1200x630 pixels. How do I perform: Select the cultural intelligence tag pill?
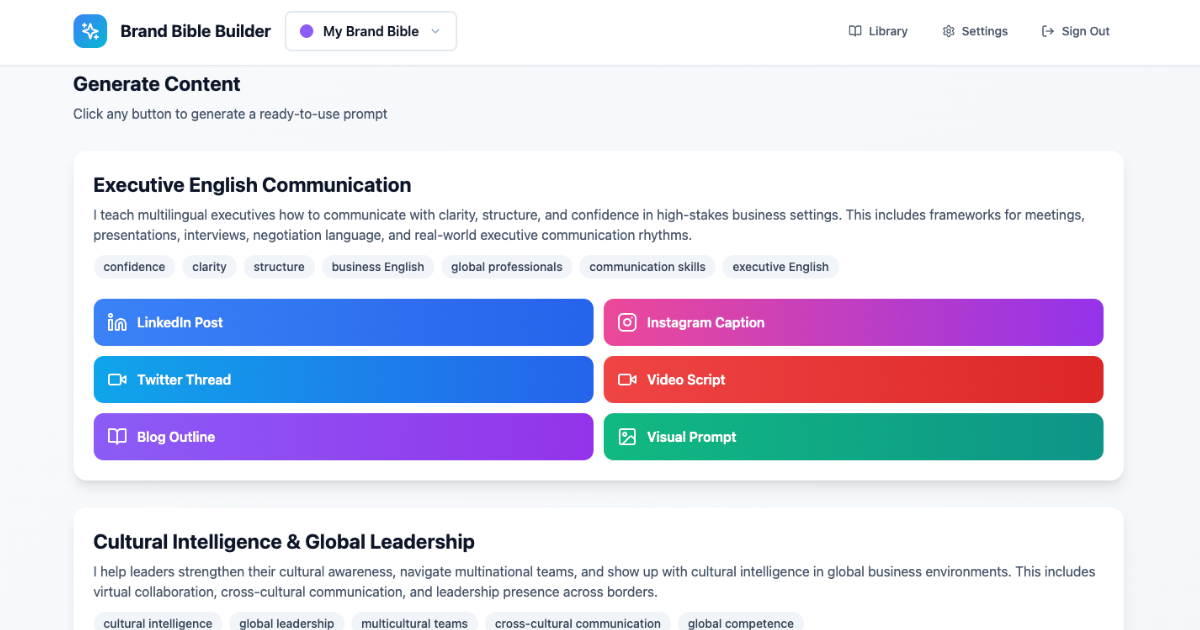point(157,622)
